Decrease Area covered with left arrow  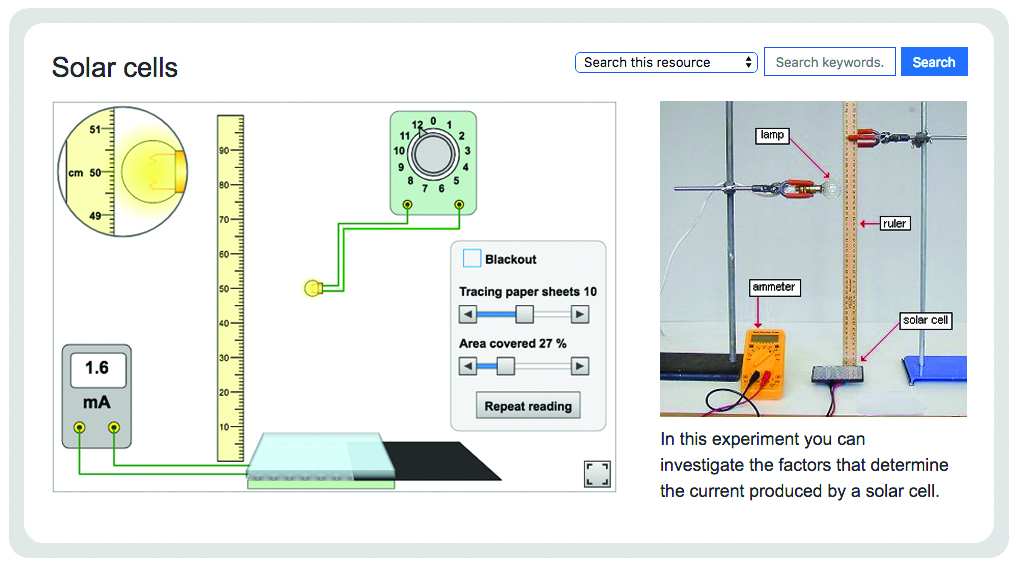tap(468, 366)
